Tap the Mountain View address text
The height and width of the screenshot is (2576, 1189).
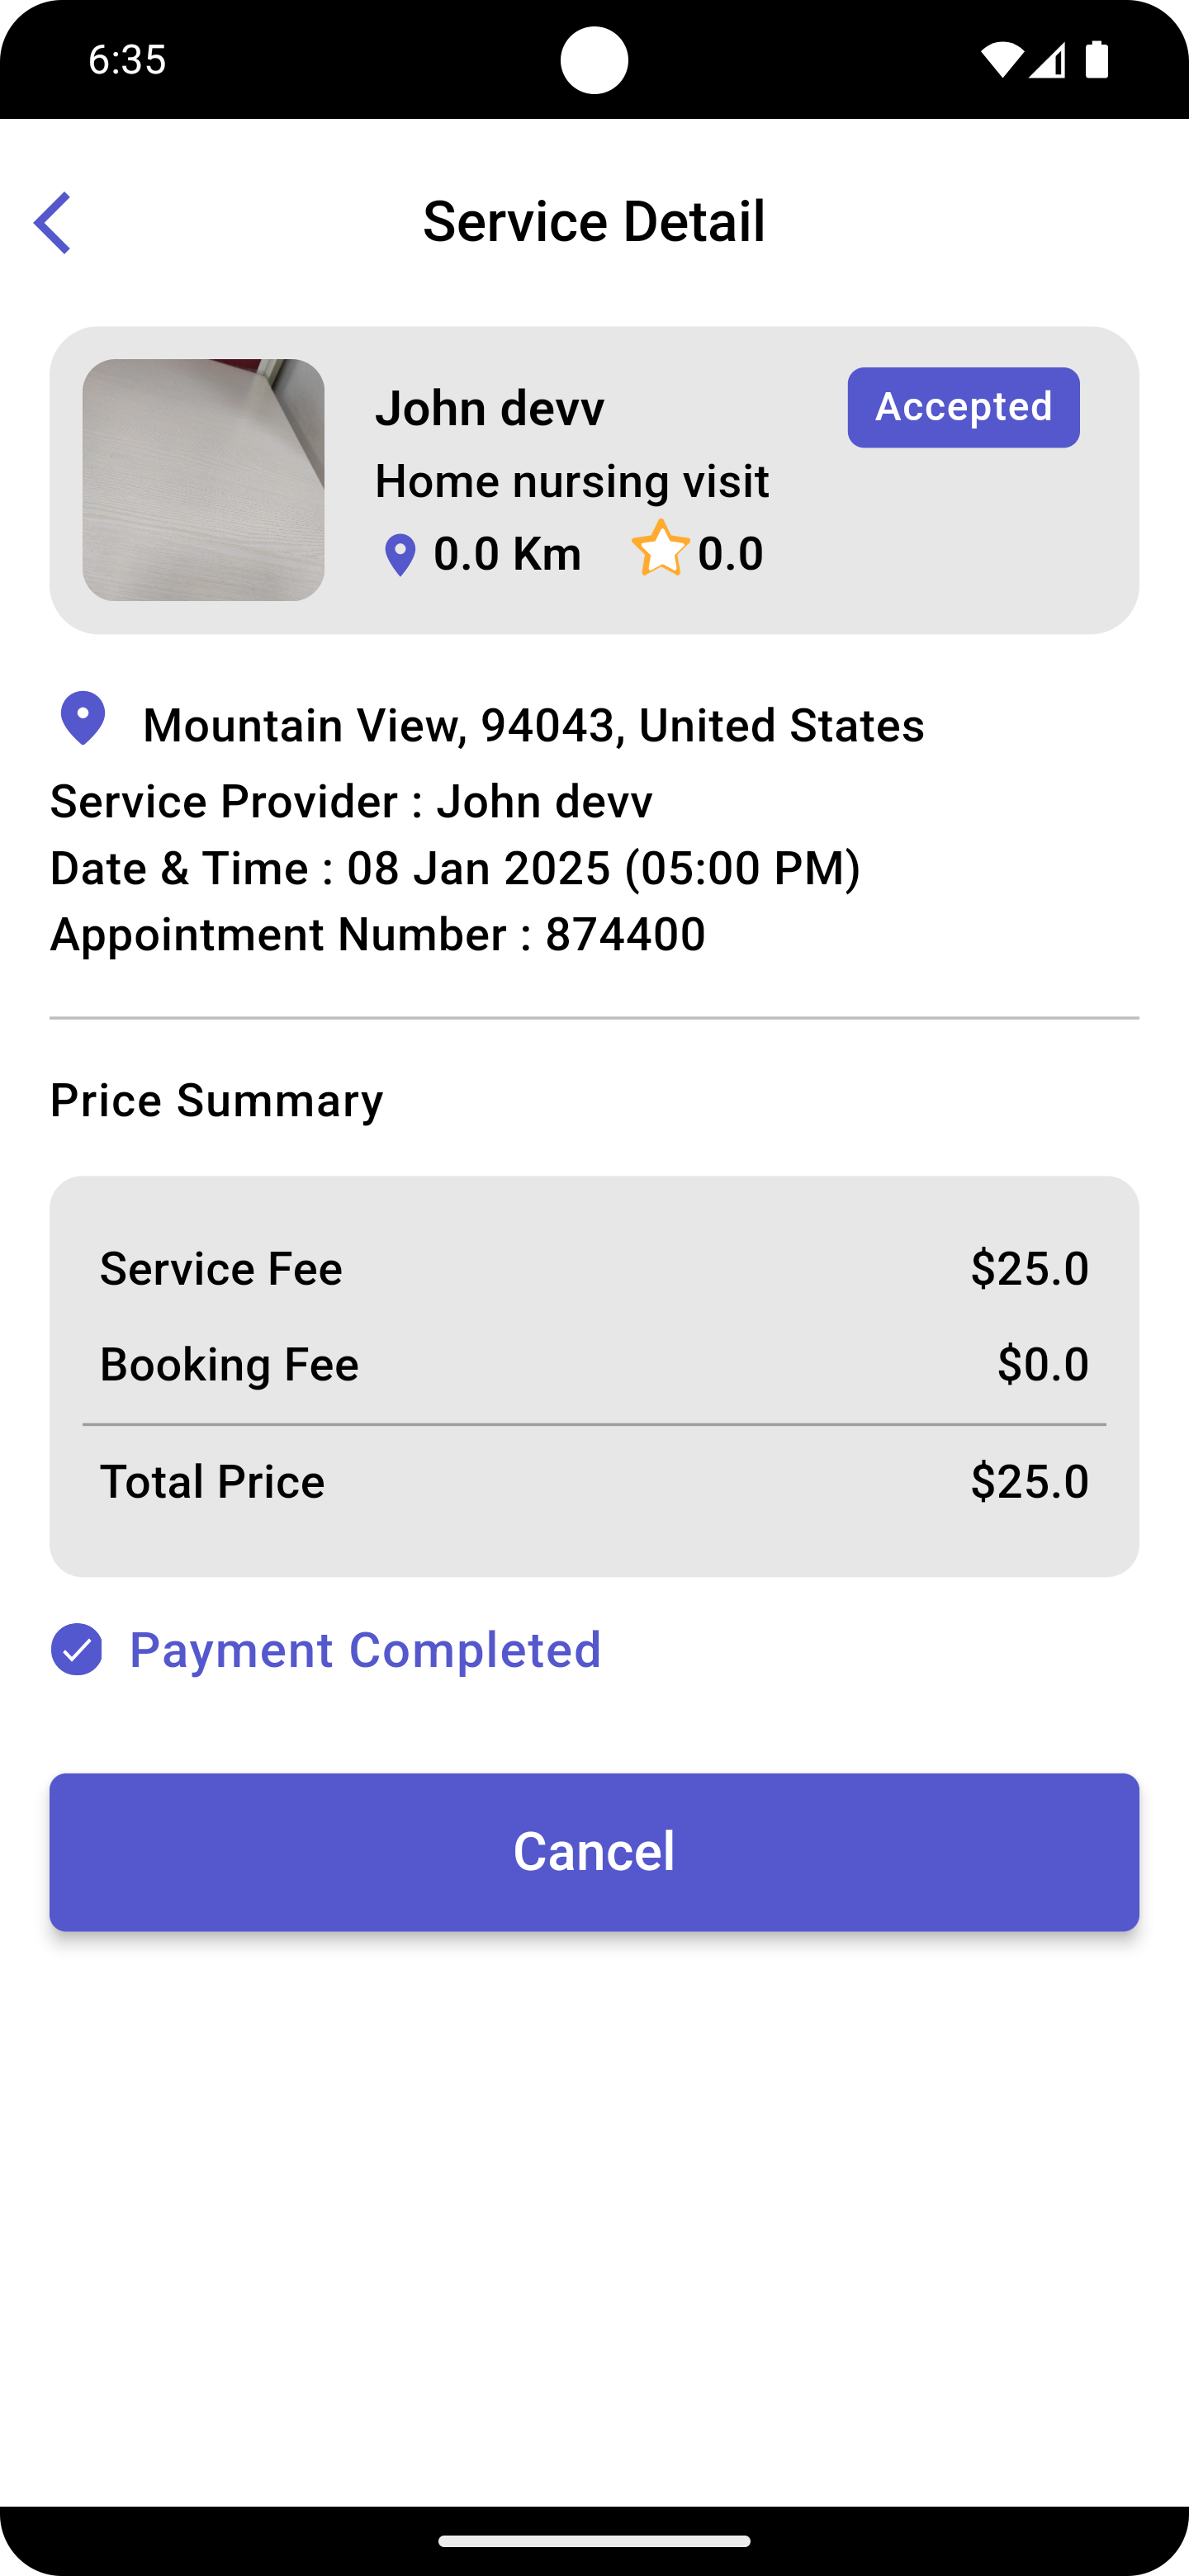(x=533, y=725)
